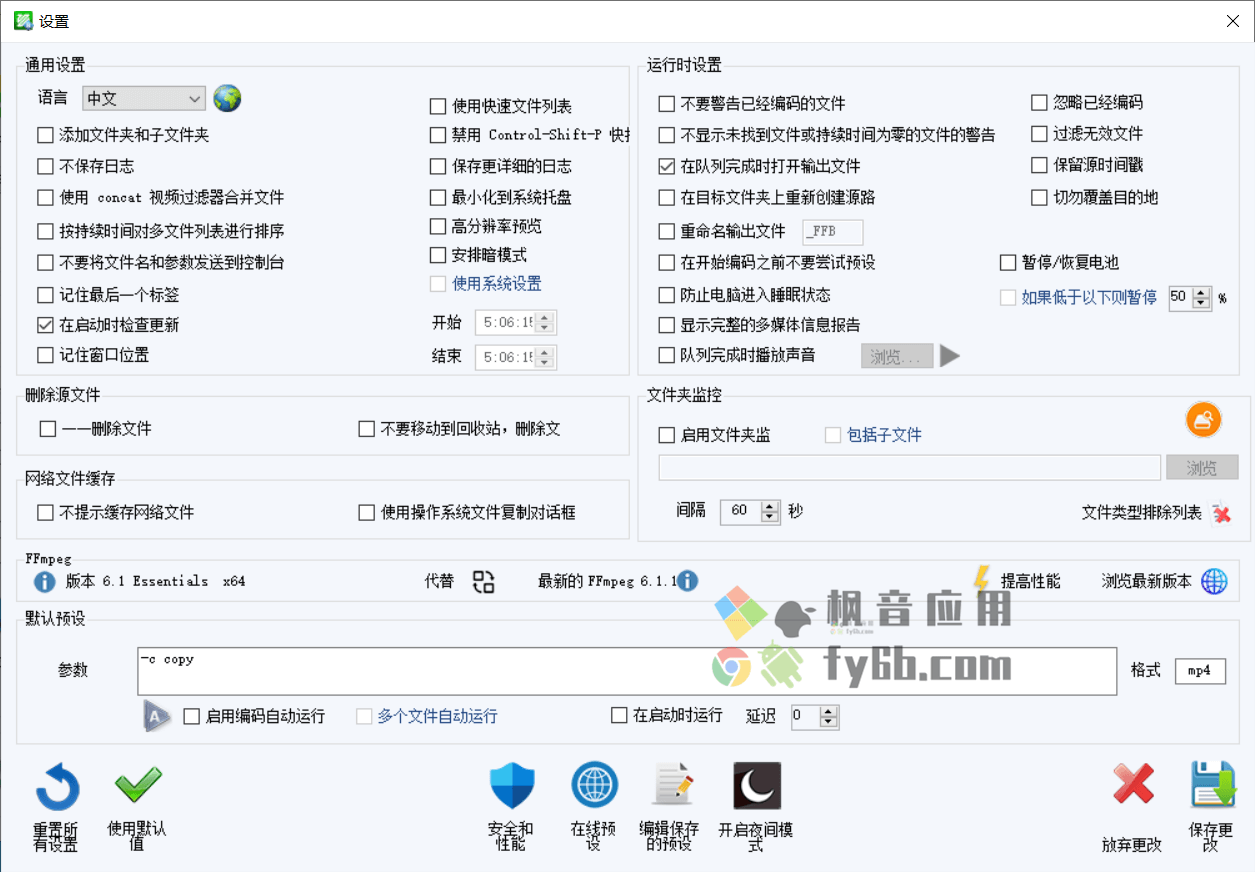
Task: Enable rename output file checkbox
Action: pyautogui.click(x=667, y=231)
